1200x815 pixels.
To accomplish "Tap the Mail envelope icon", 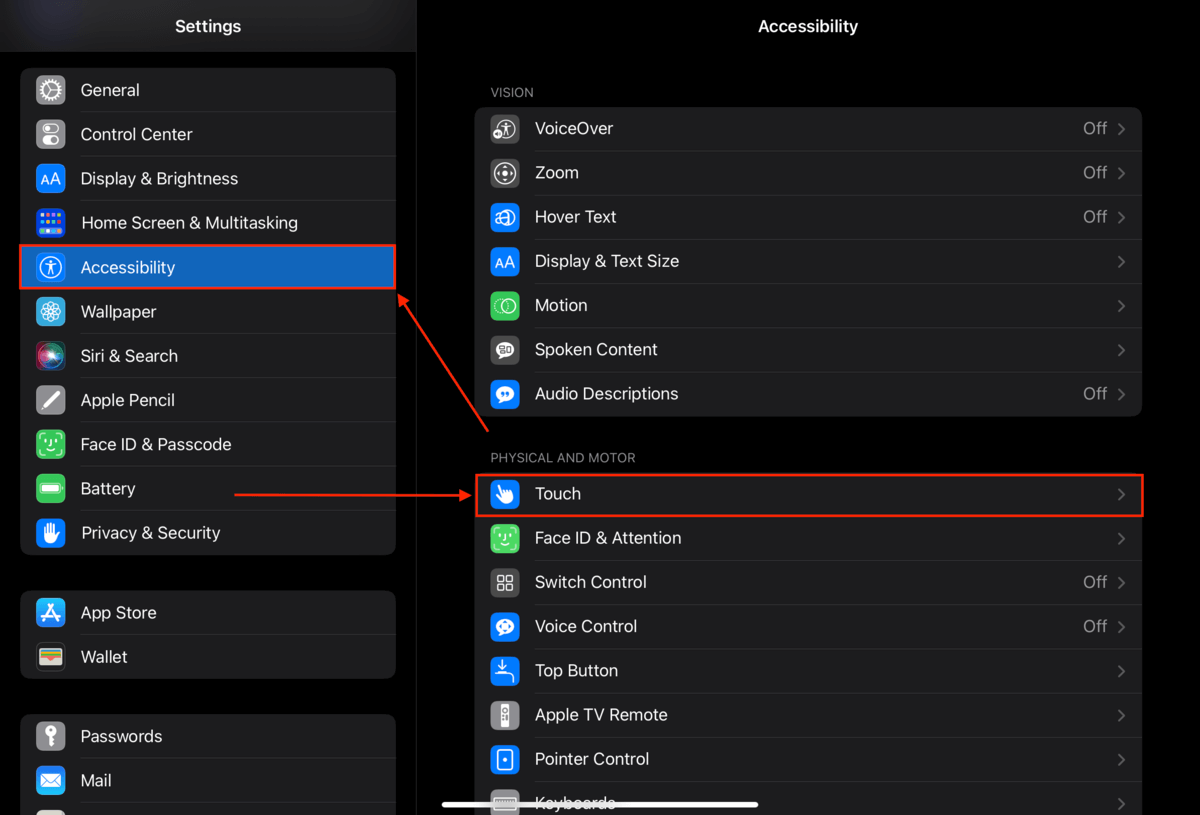I will (51, 780).
